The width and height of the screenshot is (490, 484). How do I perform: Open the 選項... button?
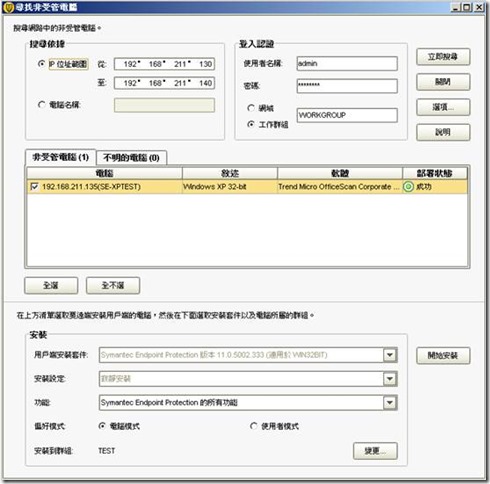pyautogui.click(x=443, y=107)
